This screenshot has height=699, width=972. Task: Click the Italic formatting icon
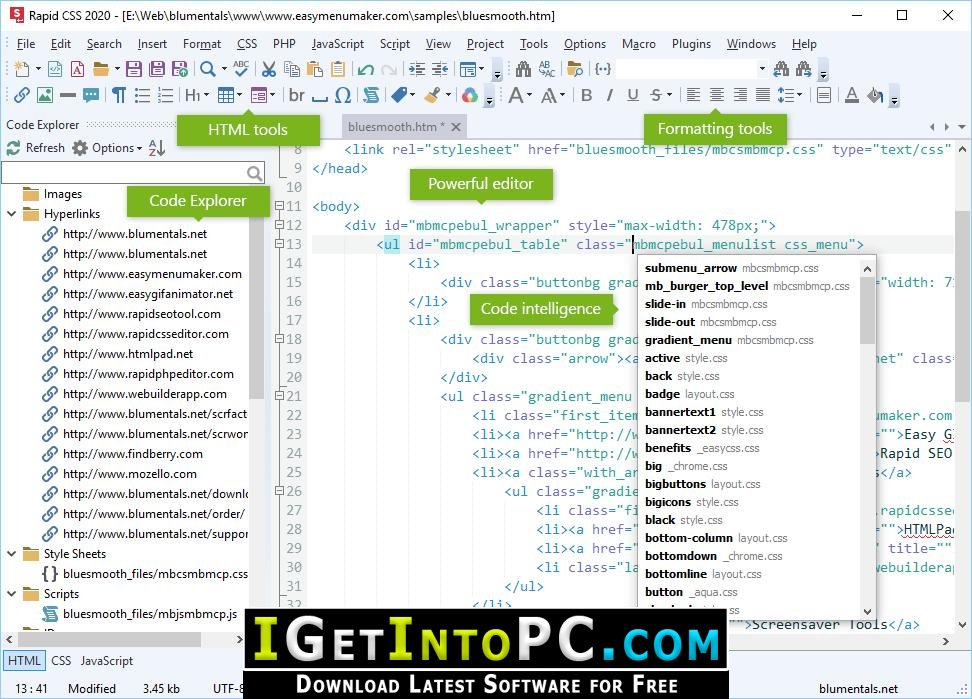[610, 95]
